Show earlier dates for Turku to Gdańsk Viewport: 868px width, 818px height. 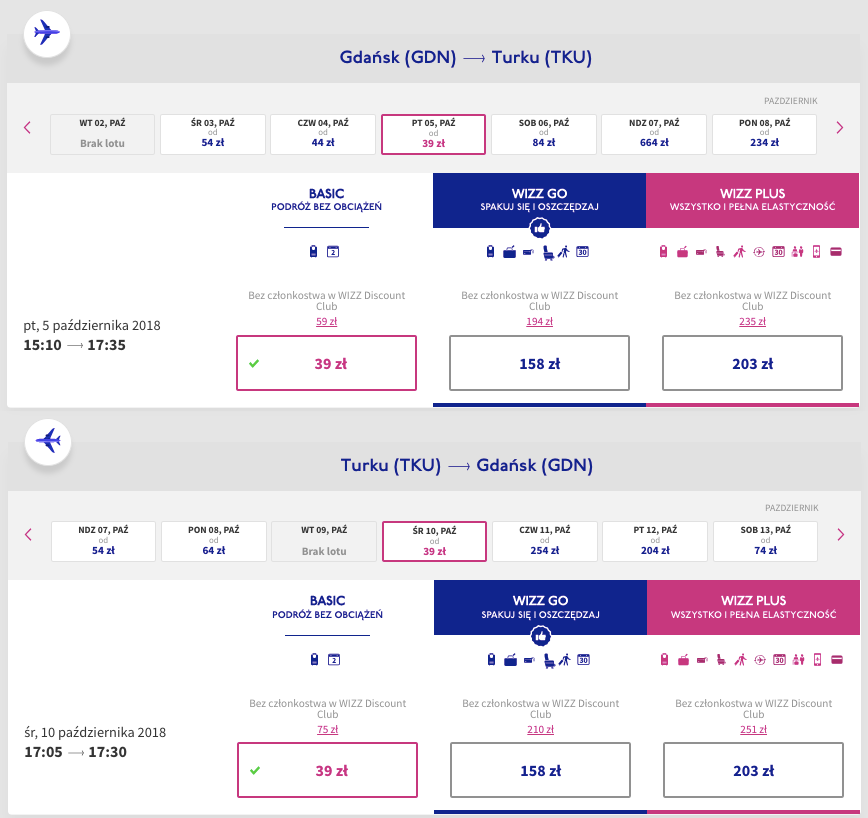[29, 535]
